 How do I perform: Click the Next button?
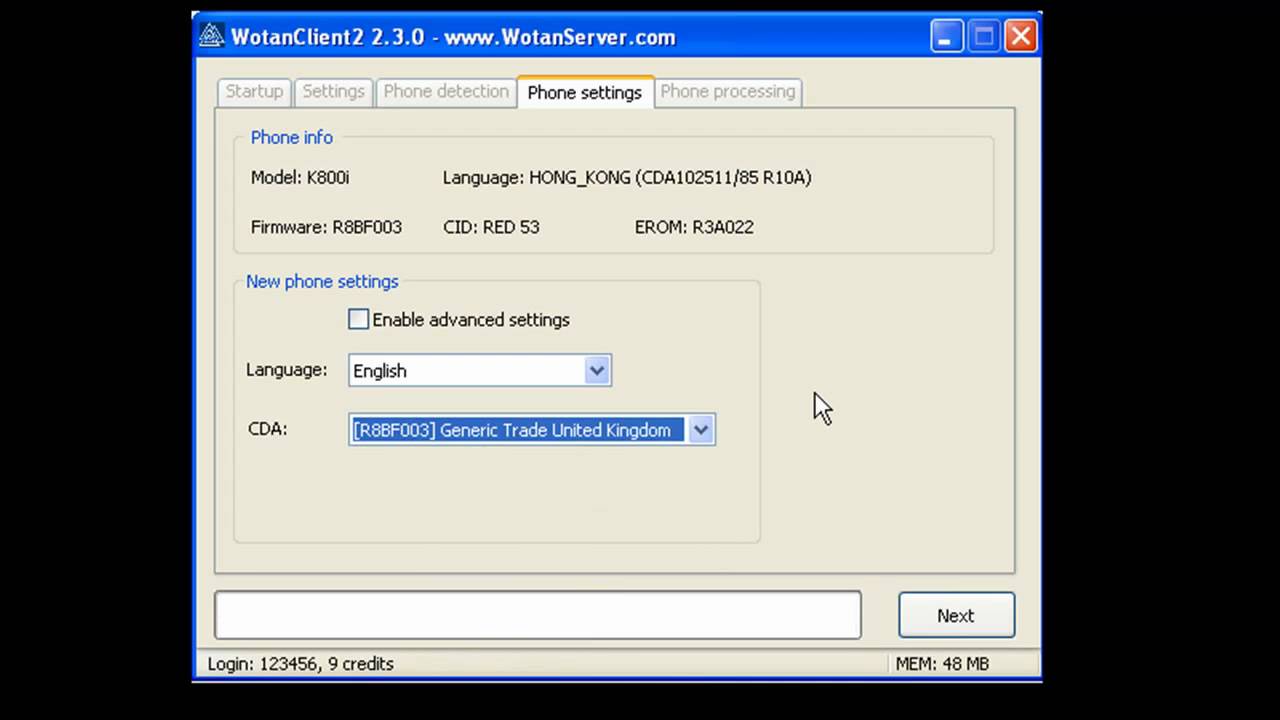point(956,615)
